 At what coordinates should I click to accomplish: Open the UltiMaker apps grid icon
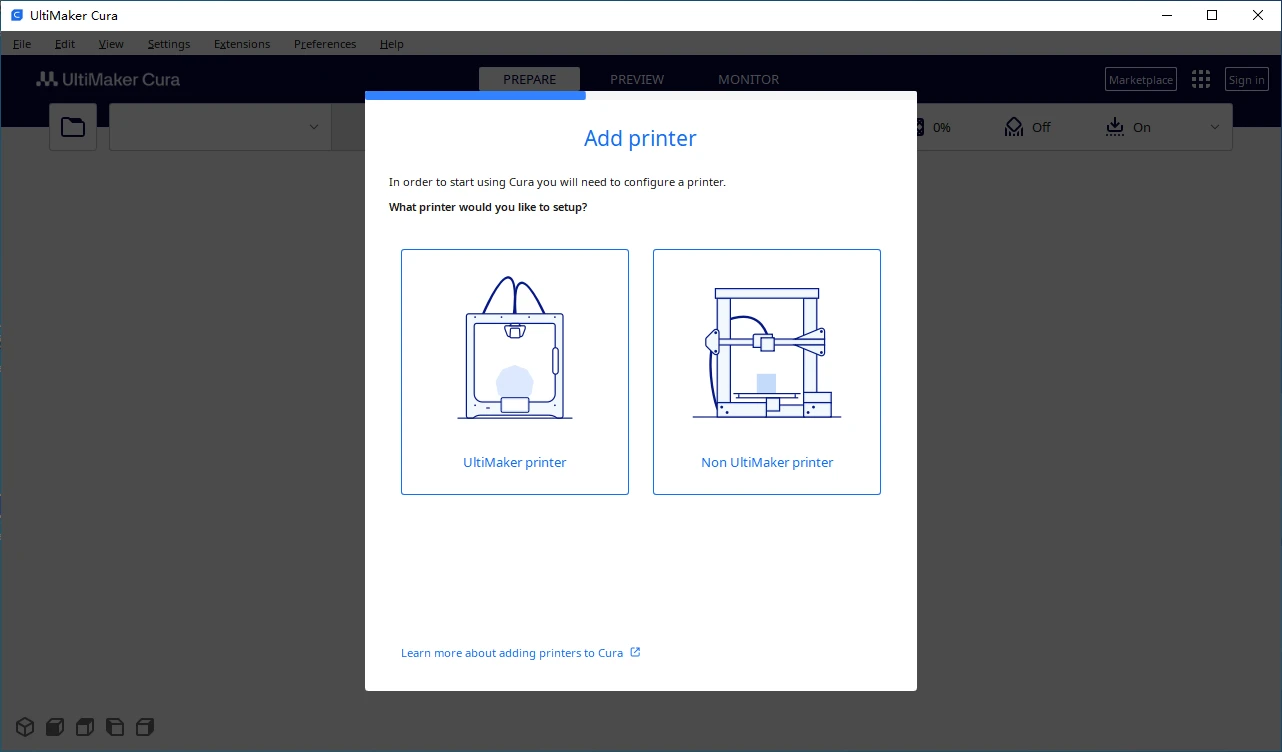click(1201, 80)
